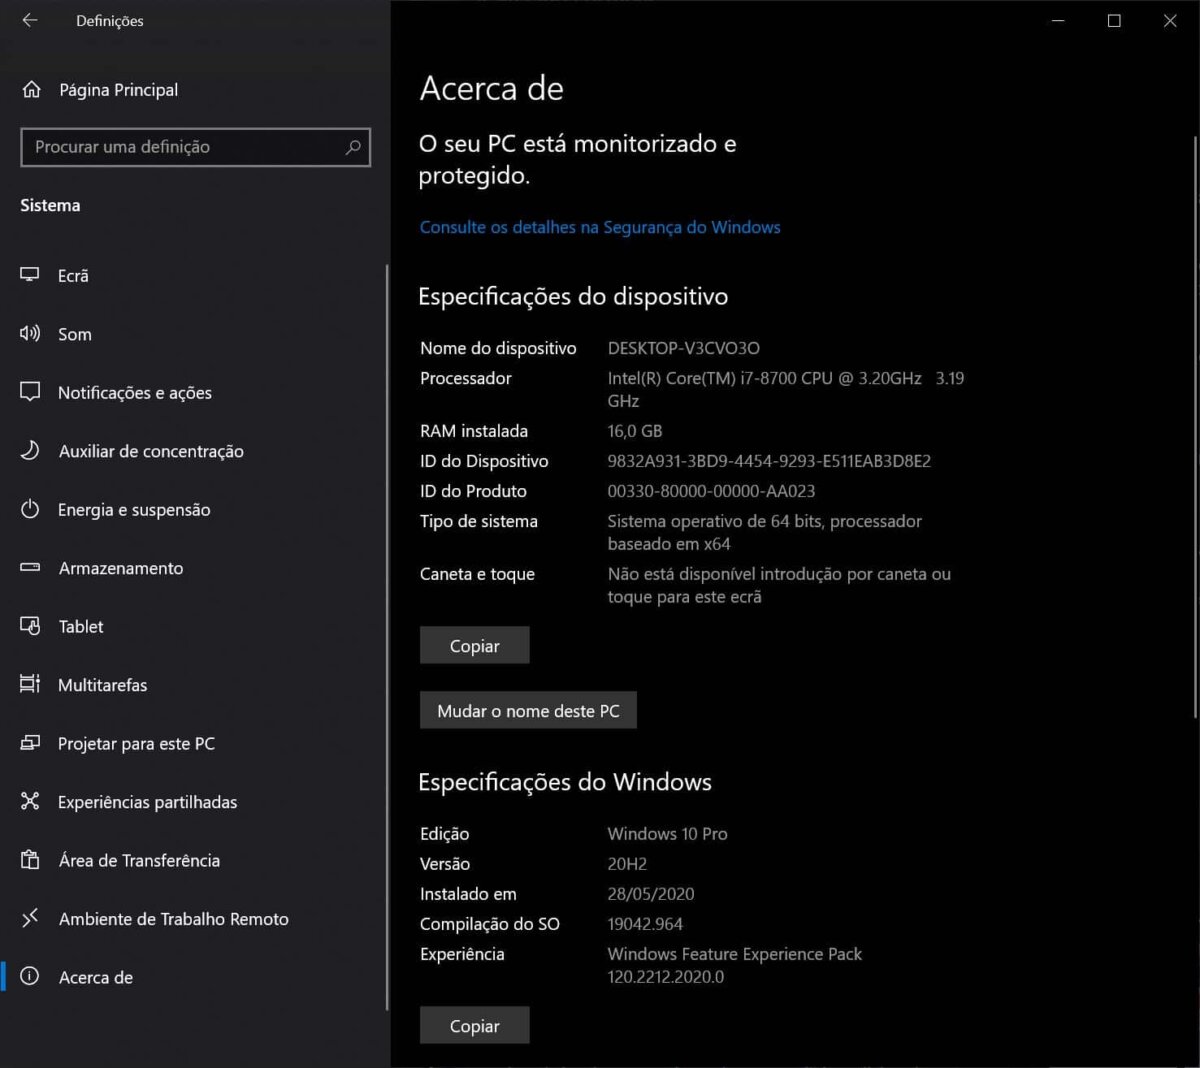Click the Especificações do Windows heading

coord(565,782)
